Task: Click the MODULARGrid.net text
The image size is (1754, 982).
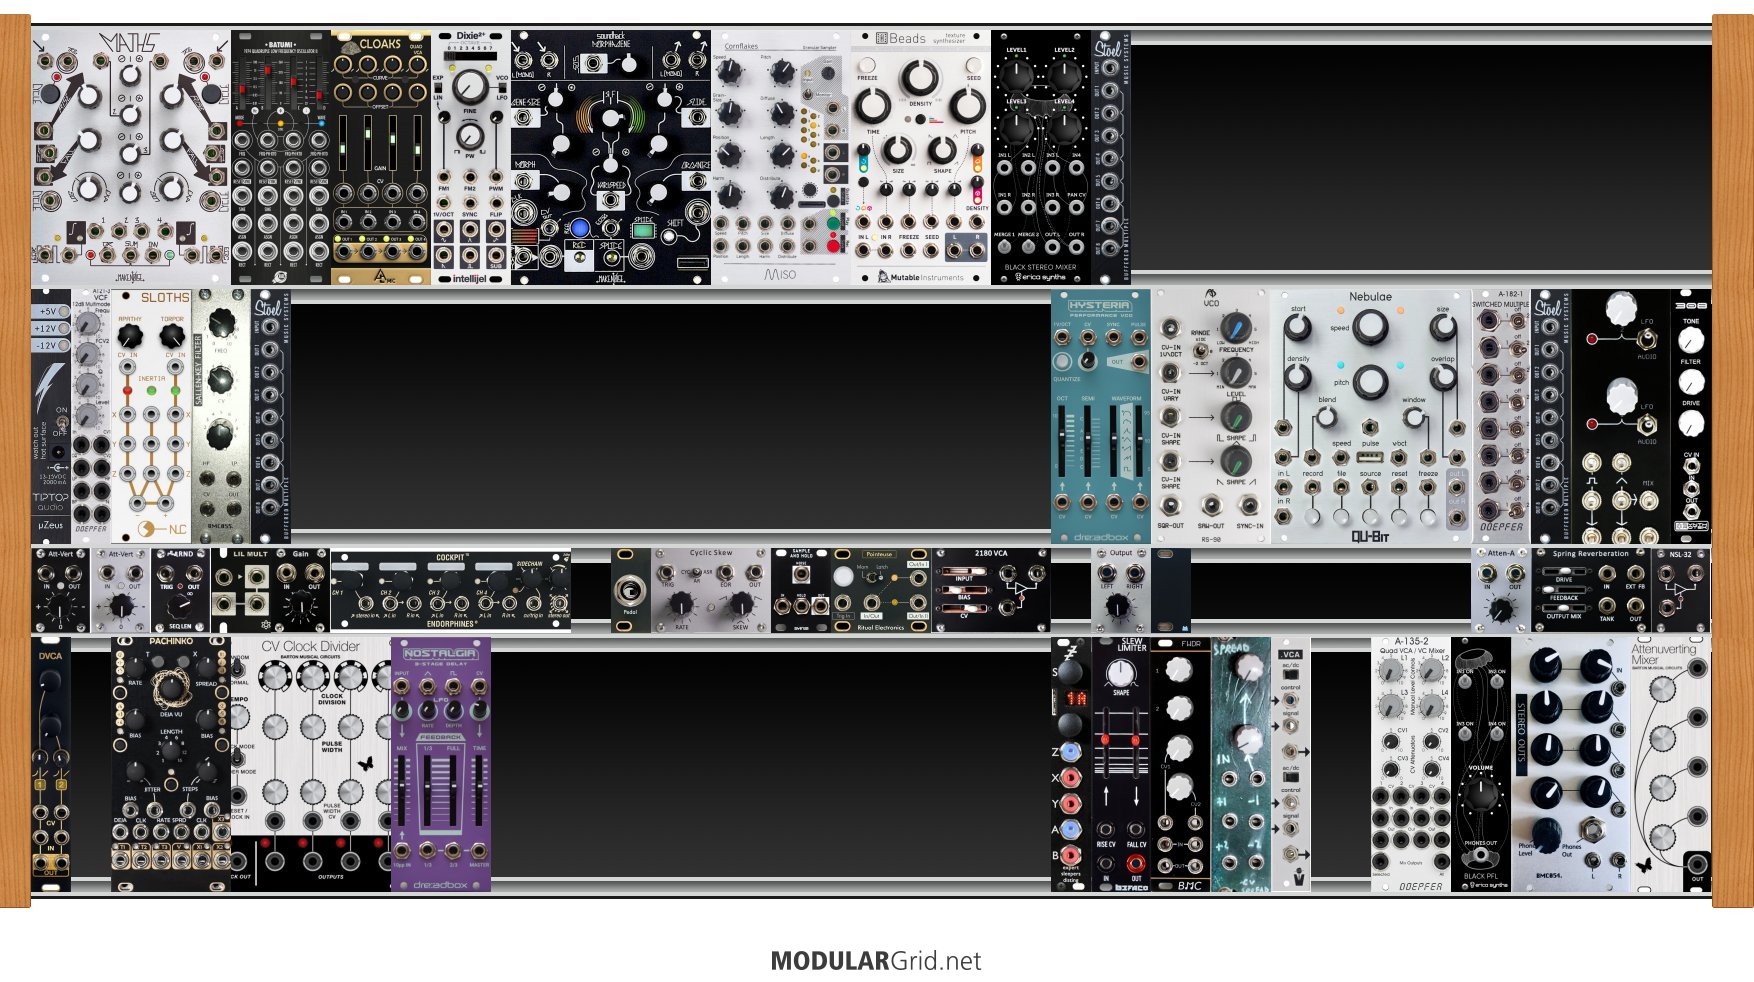Action: click(876, 961)
